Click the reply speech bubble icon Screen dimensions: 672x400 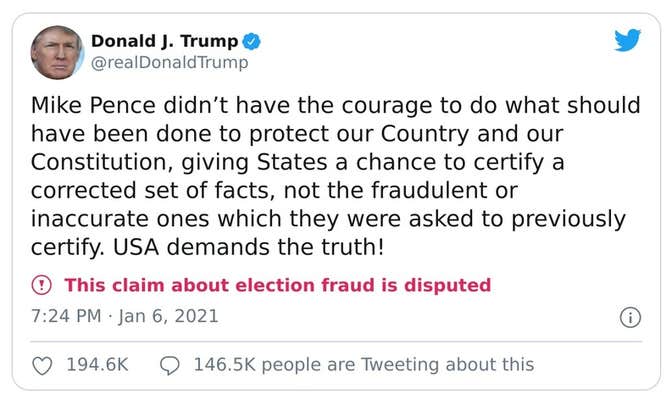(170, 366)
